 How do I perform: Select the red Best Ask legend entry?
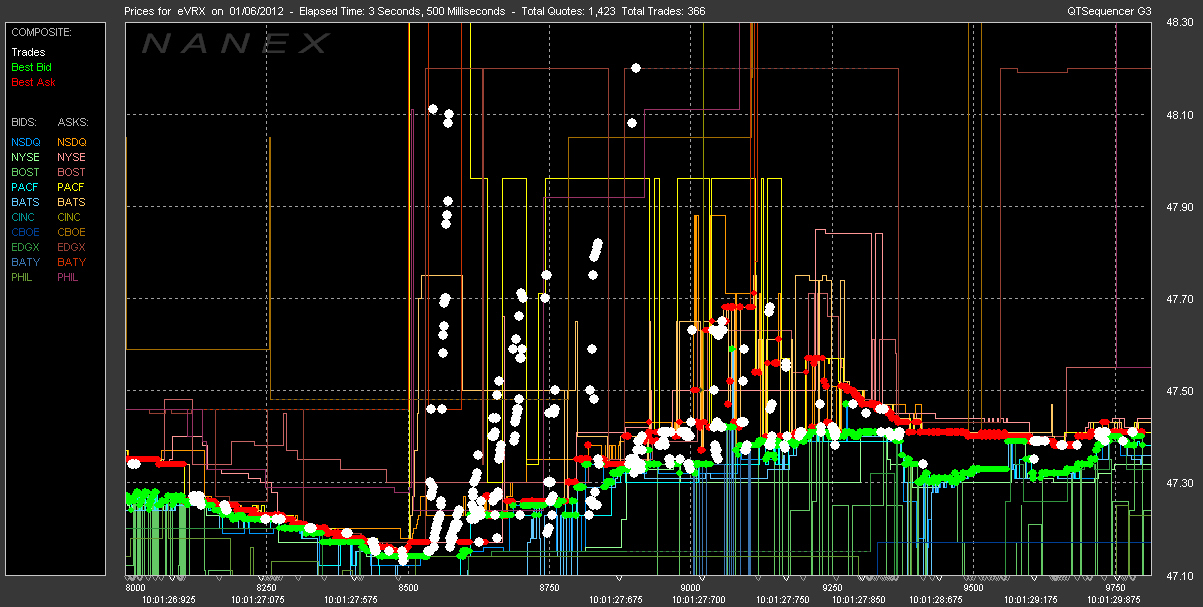(31, 82)
